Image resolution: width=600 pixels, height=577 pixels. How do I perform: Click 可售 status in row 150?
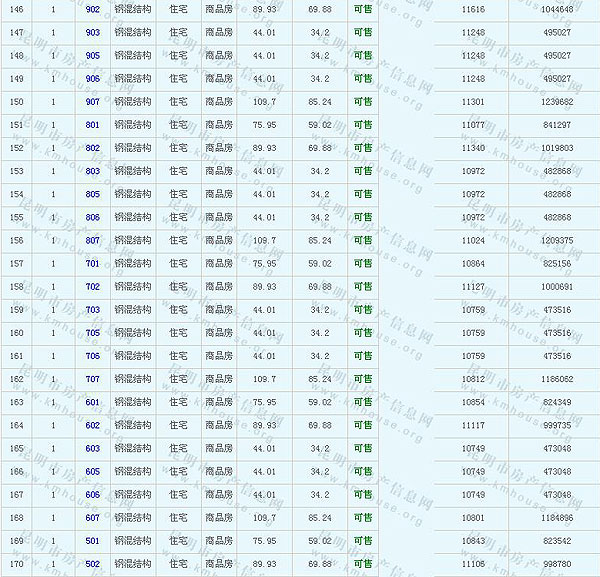coord(363,101)
